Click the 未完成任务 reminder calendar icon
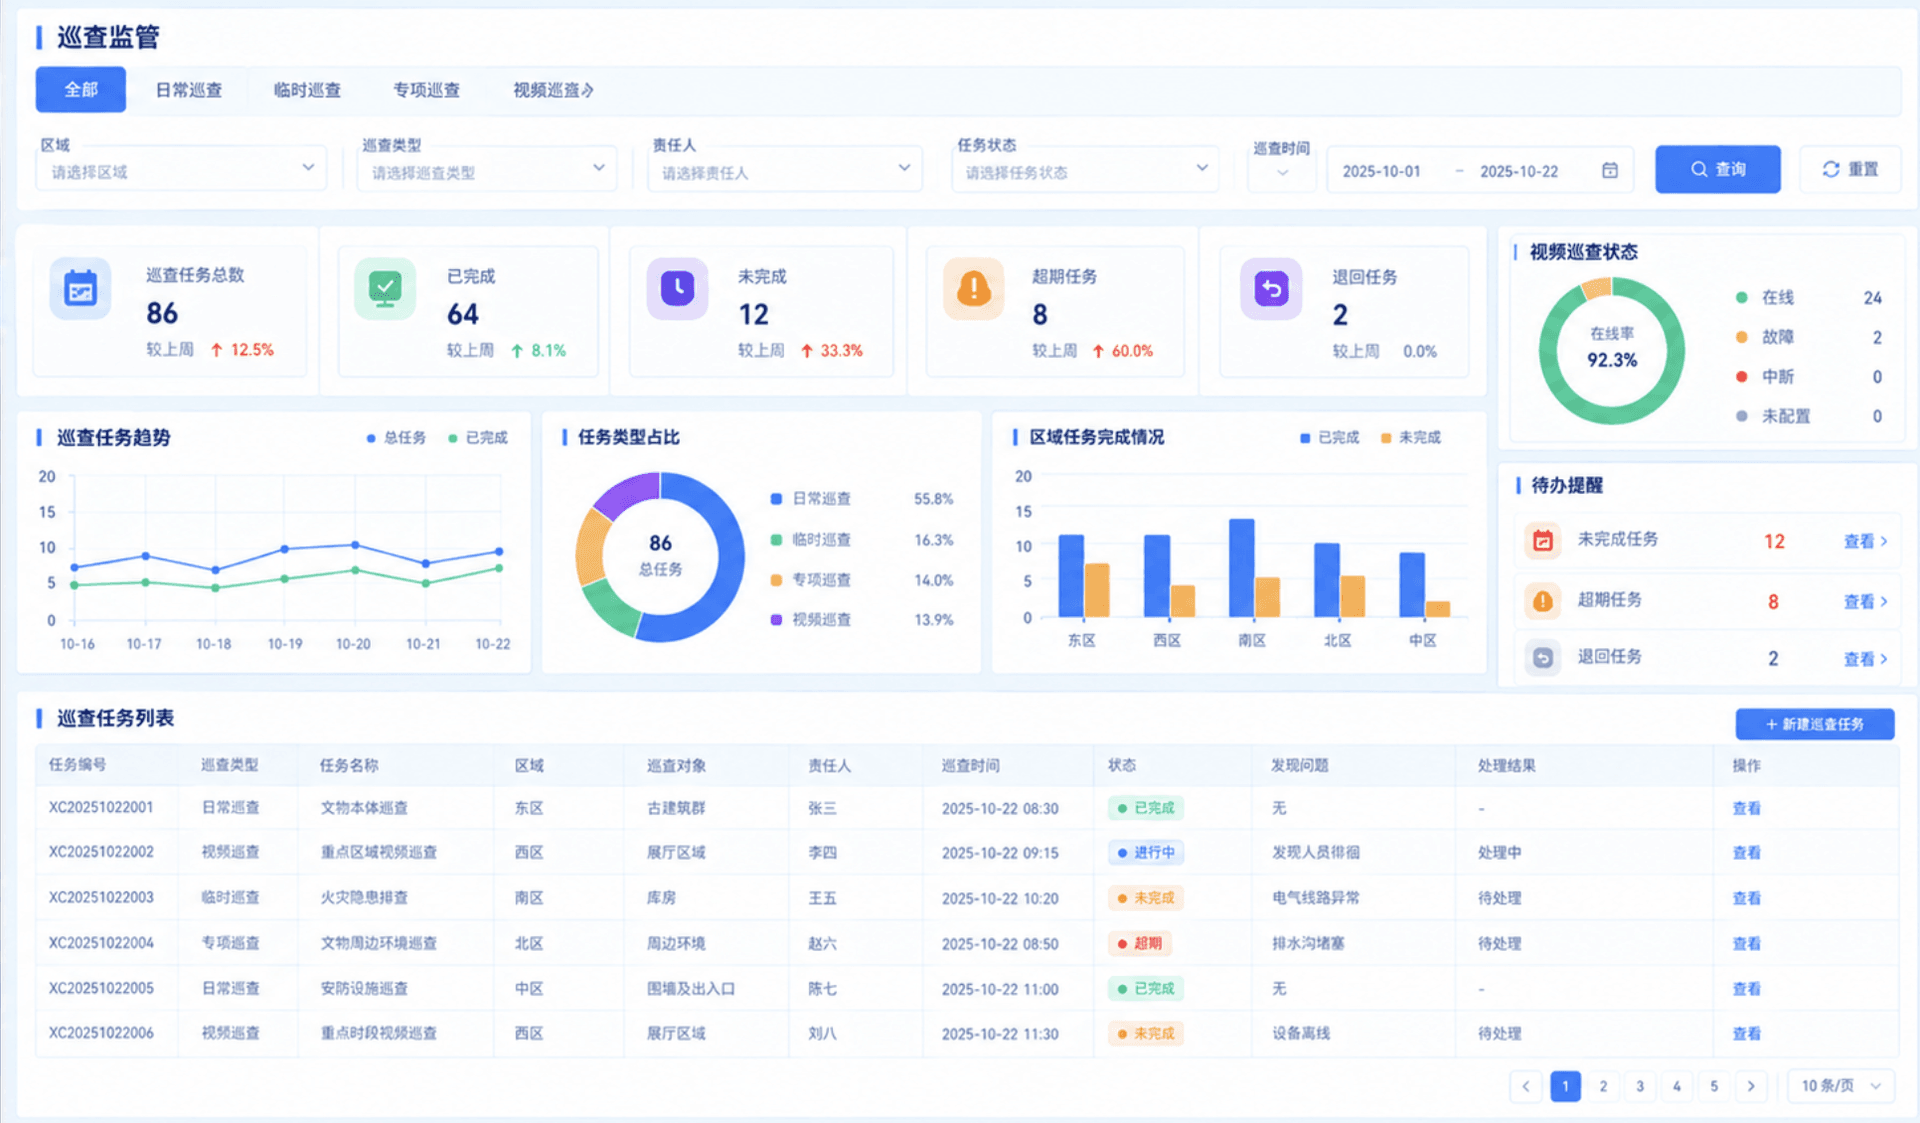The height and width of the screenshot is (1123, 1920). [x=1543, y=541]
